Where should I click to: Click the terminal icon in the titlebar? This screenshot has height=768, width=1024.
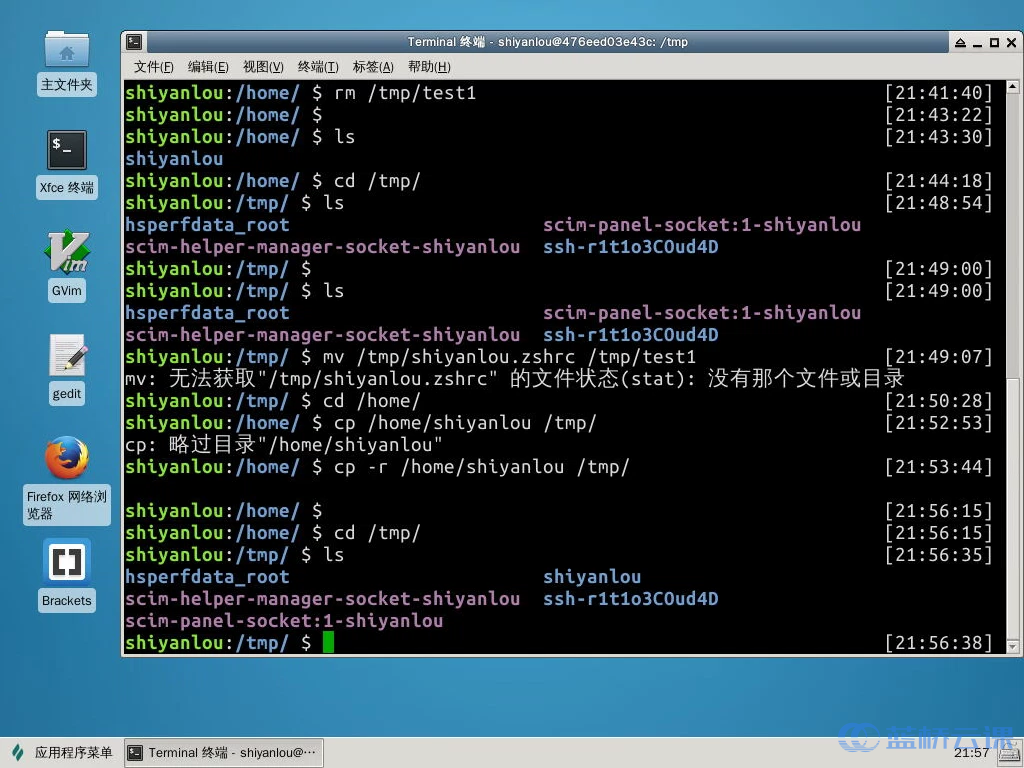tap(133, 41)
